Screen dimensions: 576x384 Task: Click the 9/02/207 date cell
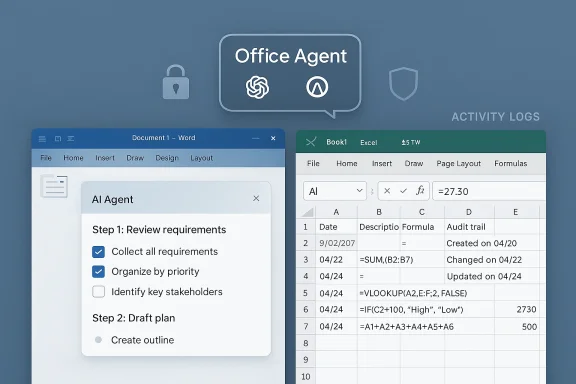(336, 243)
